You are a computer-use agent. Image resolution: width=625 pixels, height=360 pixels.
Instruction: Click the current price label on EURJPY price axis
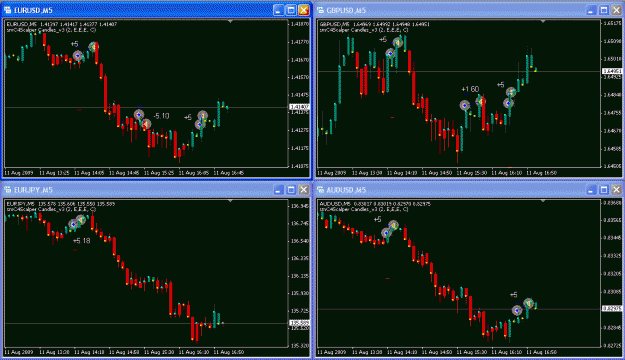[x=299, y=323]
